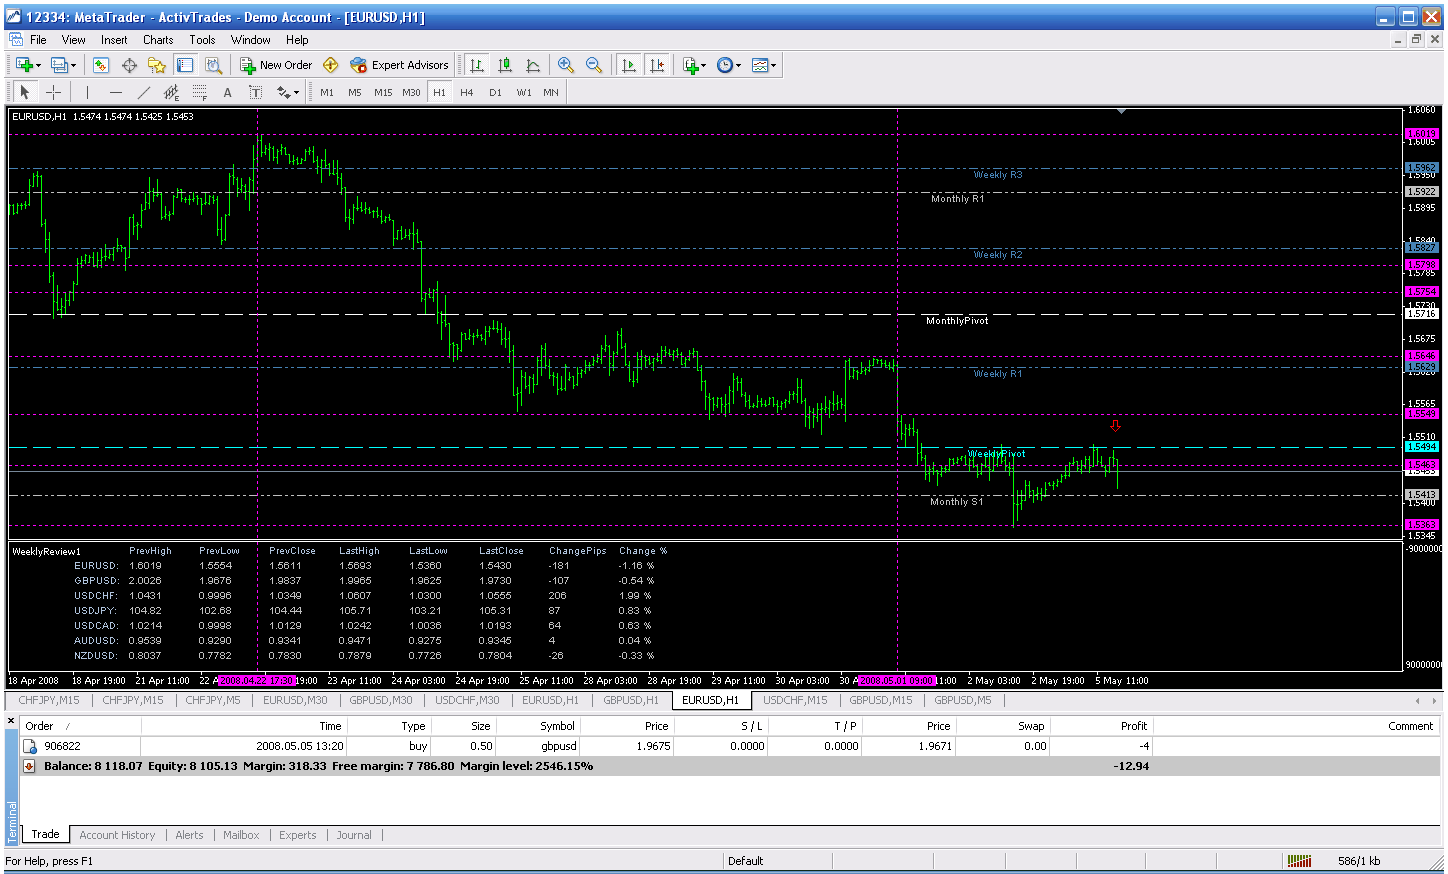Click the Zoom In magnifier icon
Viewport: 1448px width, 874px height.
566,65
